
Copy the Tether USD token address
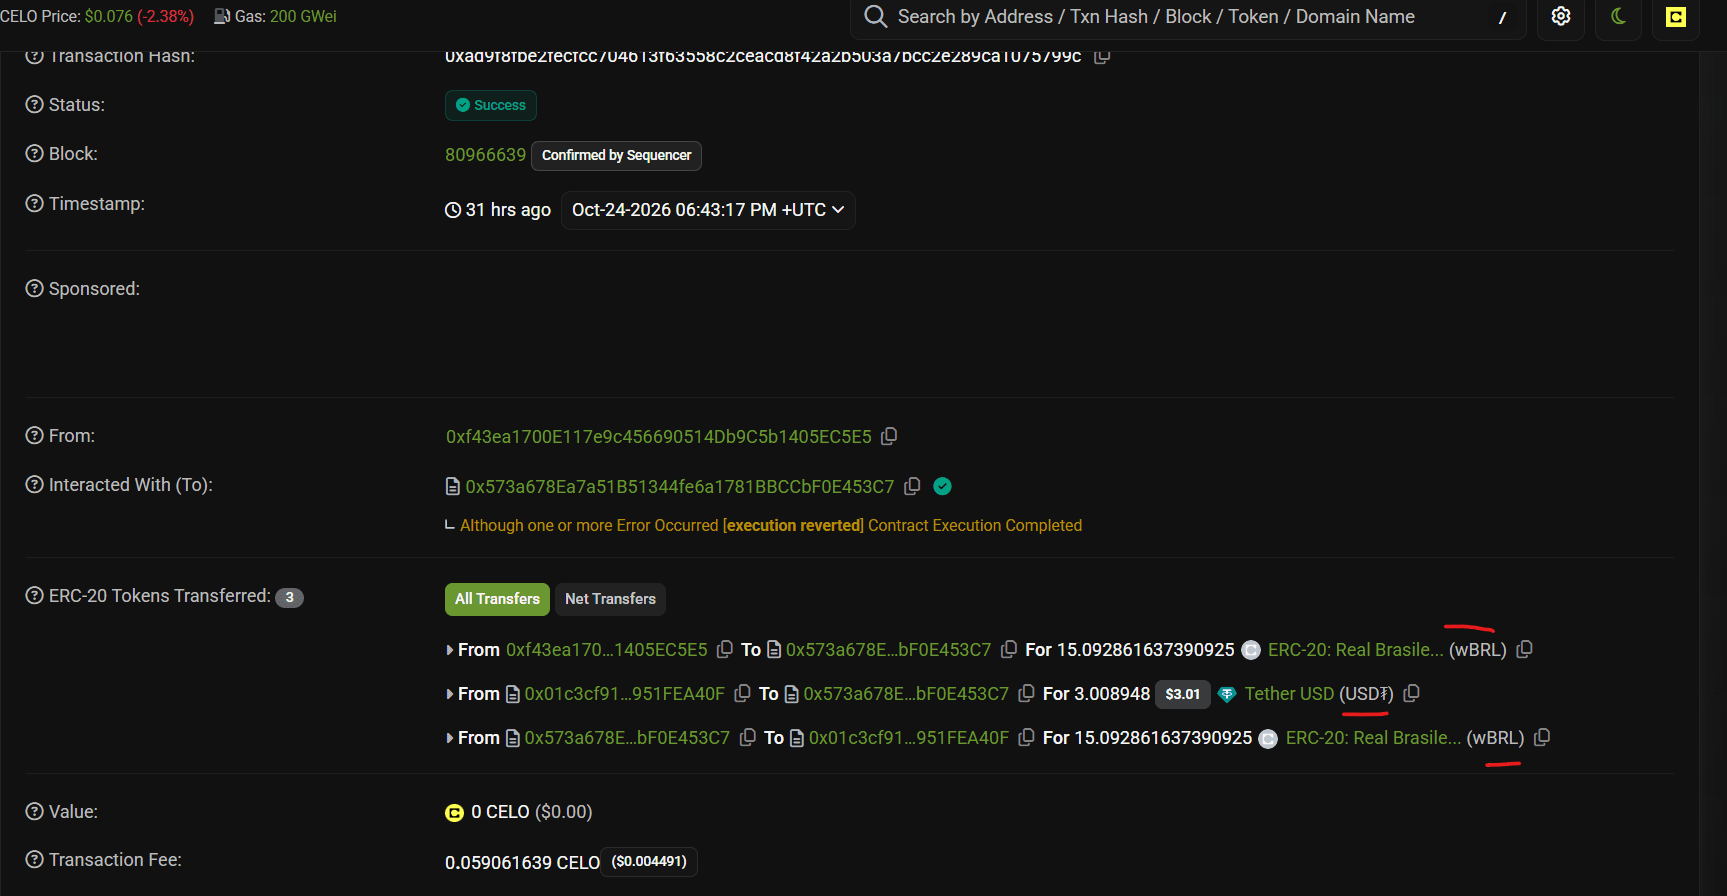point(1411,693)
